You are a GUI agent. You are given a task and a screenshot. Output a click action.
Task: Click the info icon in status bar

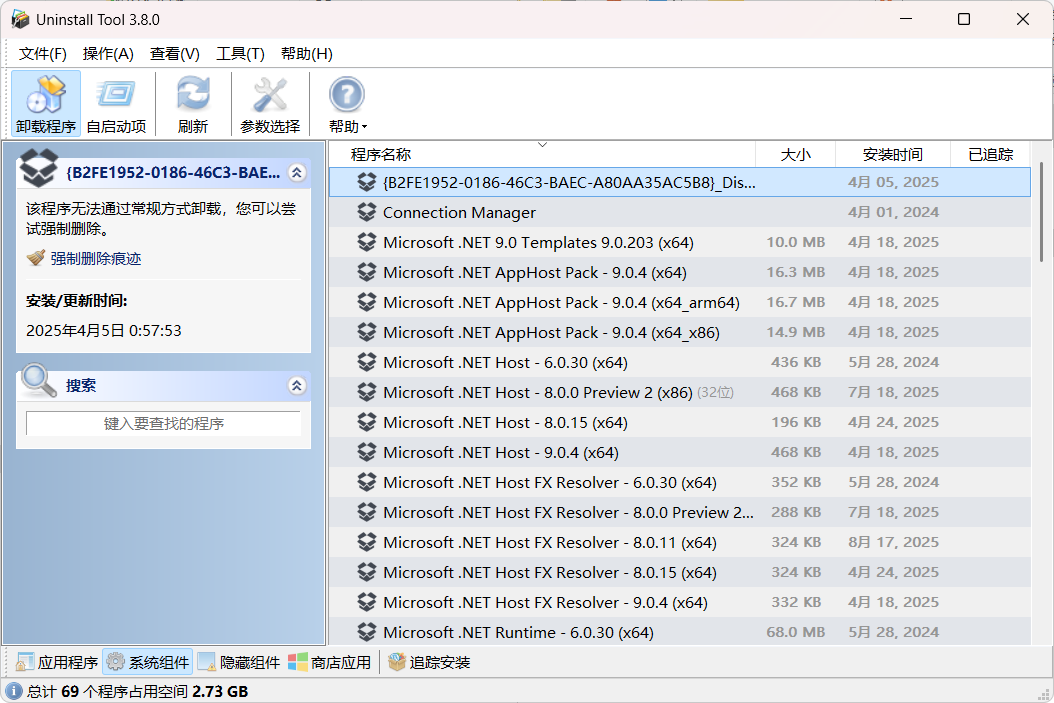pos(13,691)
